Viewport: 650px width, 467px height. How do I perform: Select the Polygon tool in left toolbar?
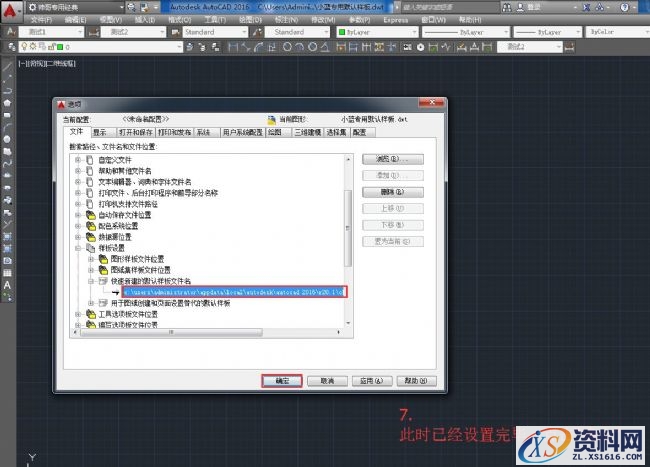click(7, 103)
